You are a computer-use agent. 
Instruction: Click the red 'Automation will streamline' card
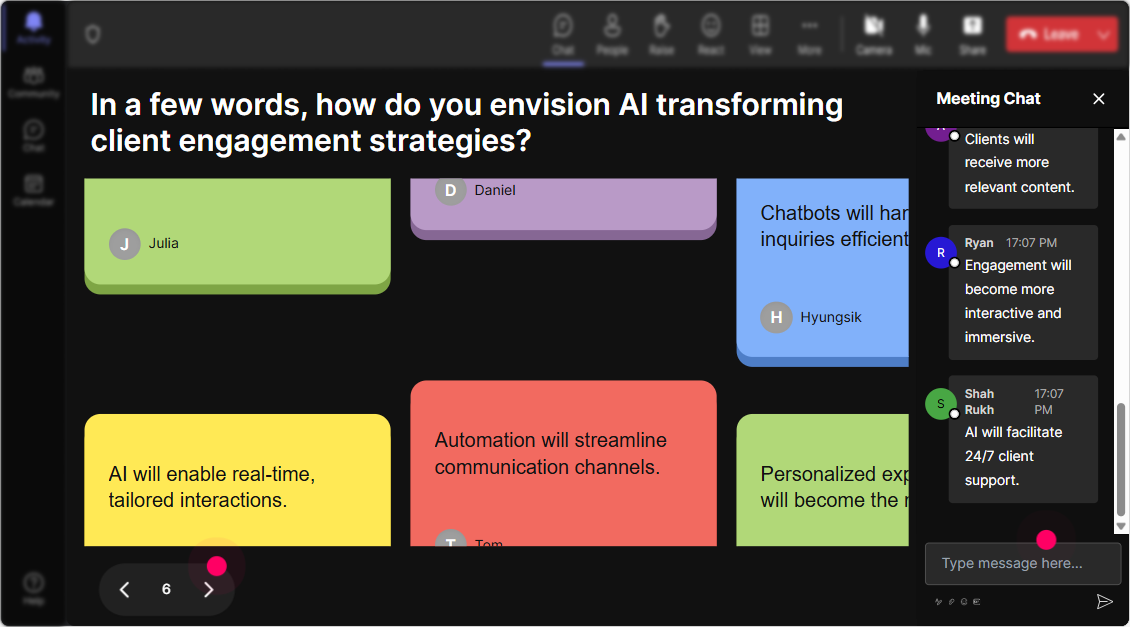click(564, 463)
